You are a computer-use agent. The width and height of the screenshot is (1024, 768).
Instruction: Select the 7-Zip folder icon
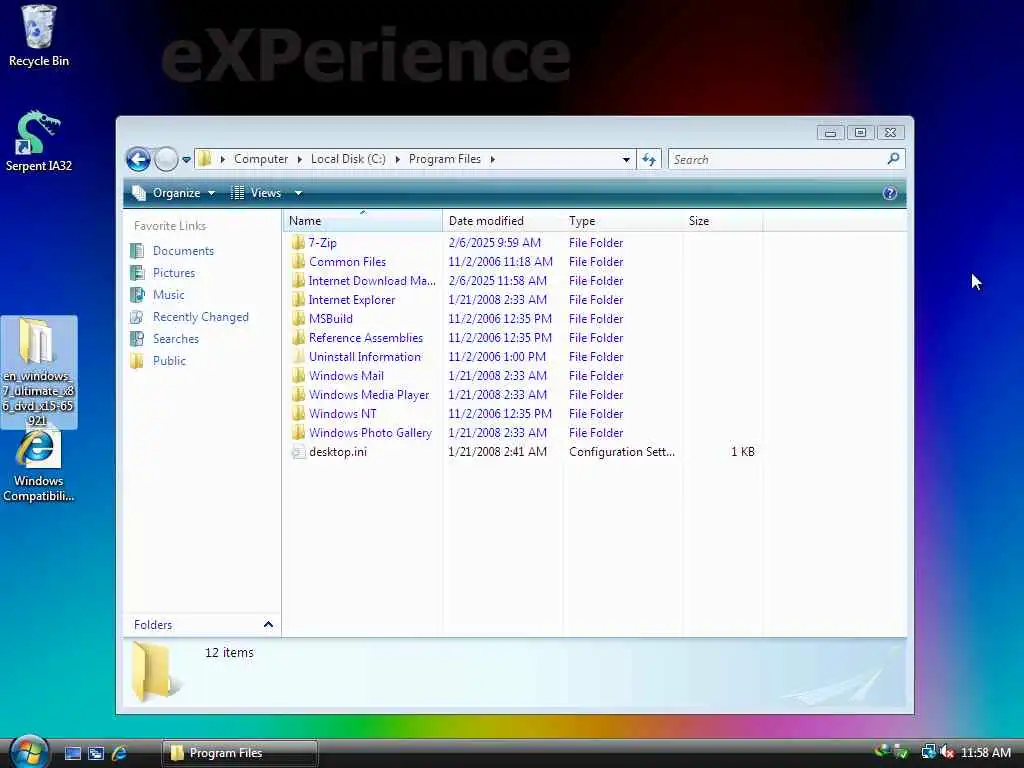tap(298, 243)
